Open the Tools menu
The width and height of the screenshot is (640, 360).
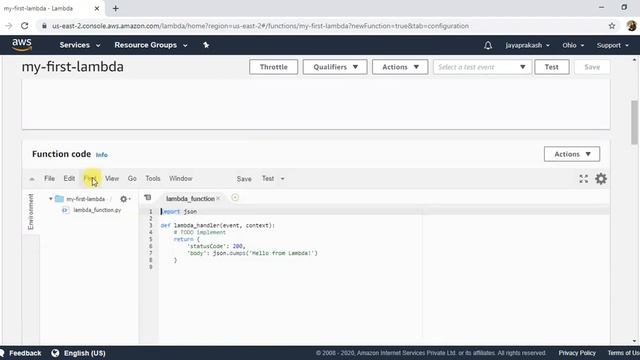coord(153,178)
